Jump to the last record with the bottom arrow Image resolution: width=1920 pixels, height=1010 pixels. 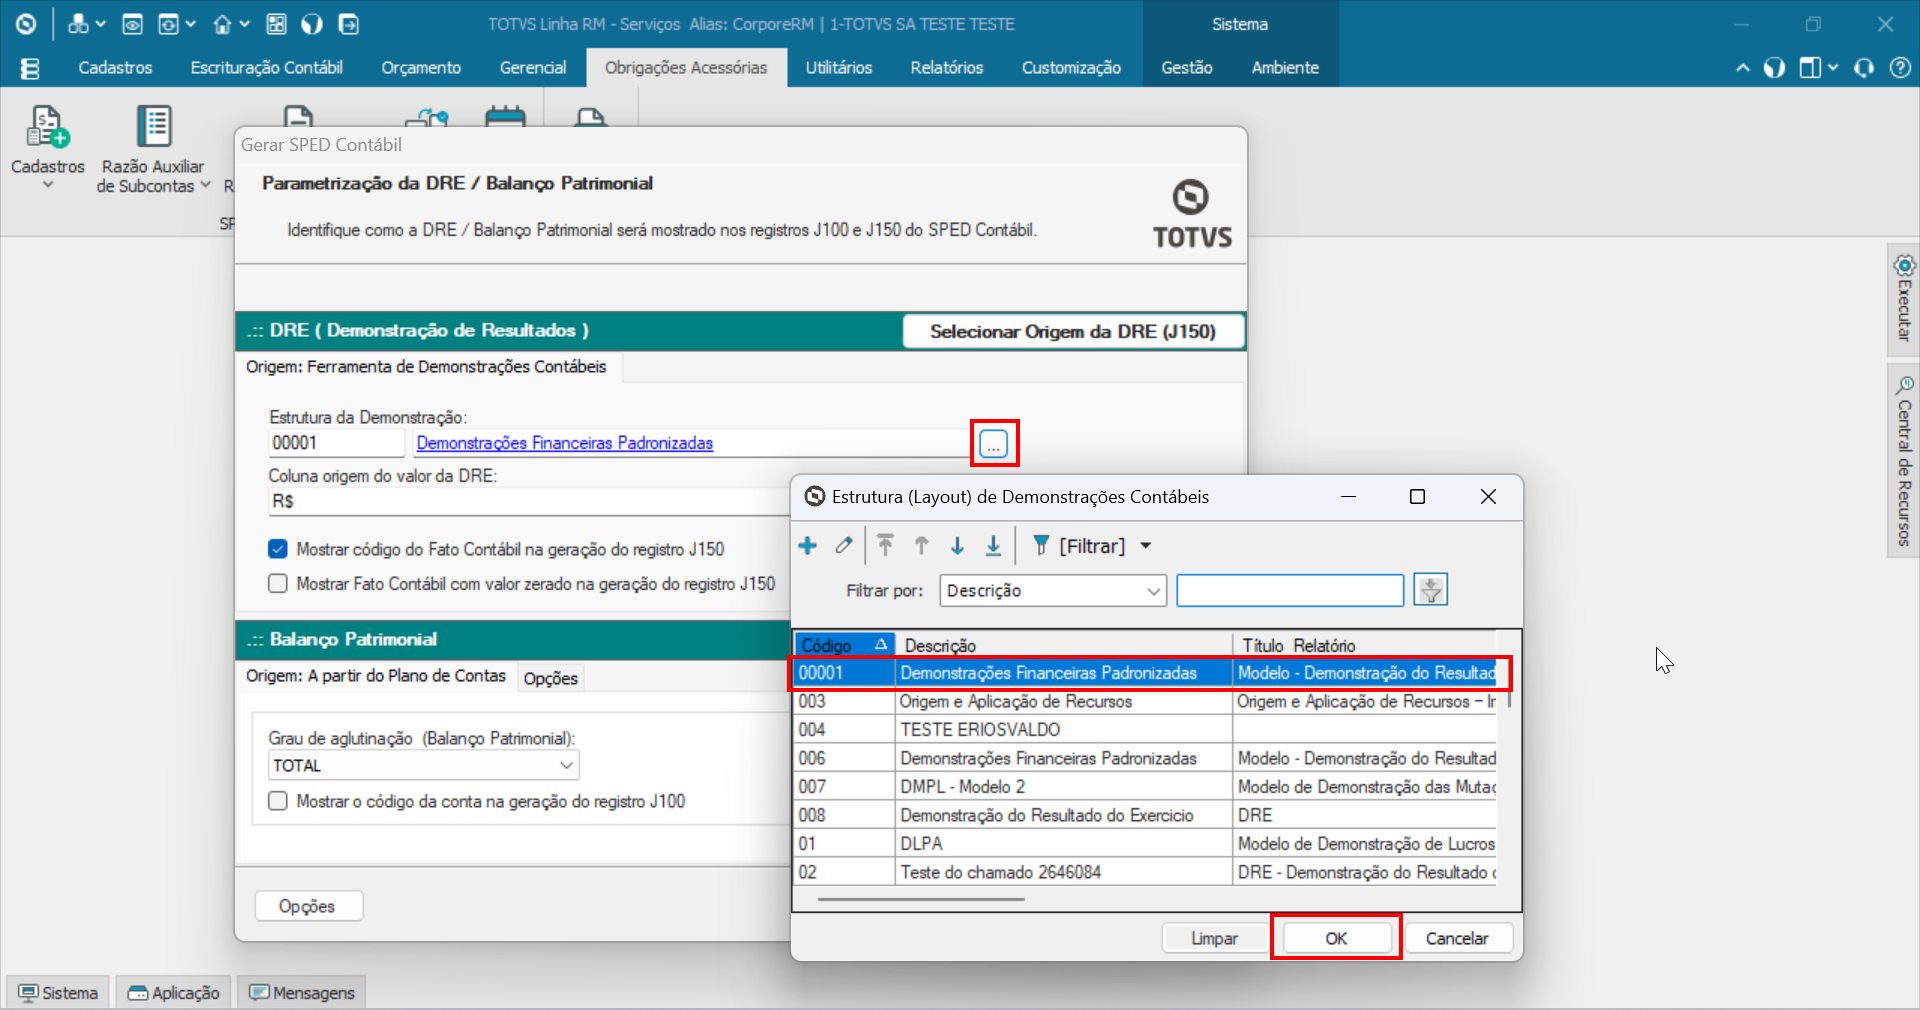coord(993,545)
